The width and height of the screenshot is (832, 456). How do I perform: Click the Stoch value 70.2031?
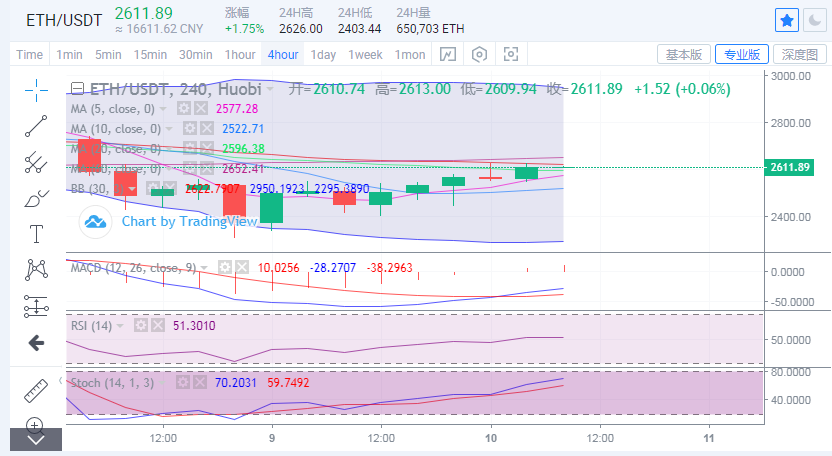tap(236, 382)
